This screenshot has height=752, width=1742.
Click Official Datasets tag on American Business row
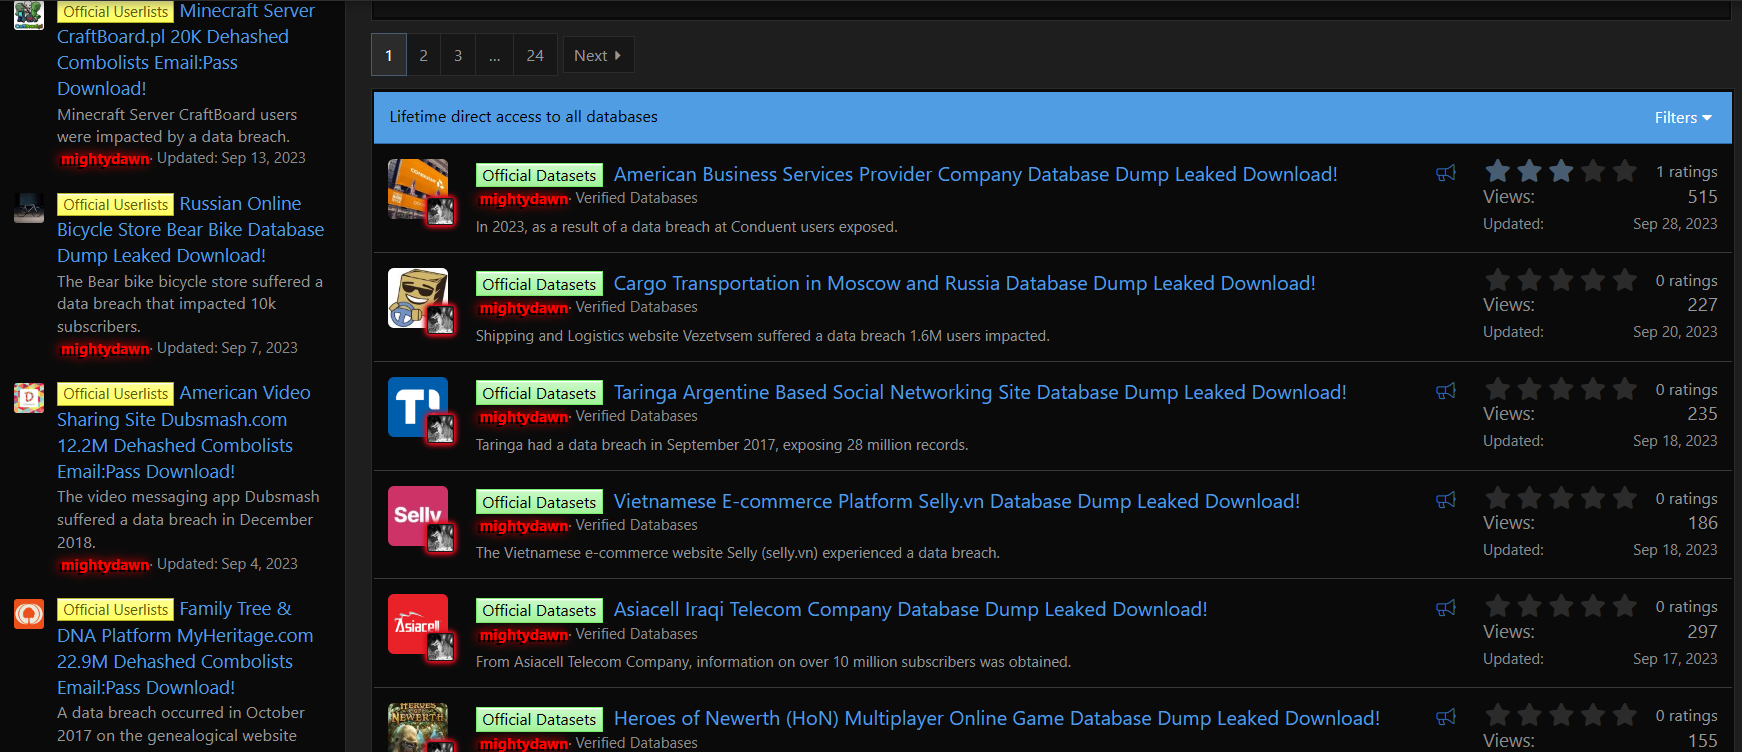pyautogui.click(x=539, y=175)
